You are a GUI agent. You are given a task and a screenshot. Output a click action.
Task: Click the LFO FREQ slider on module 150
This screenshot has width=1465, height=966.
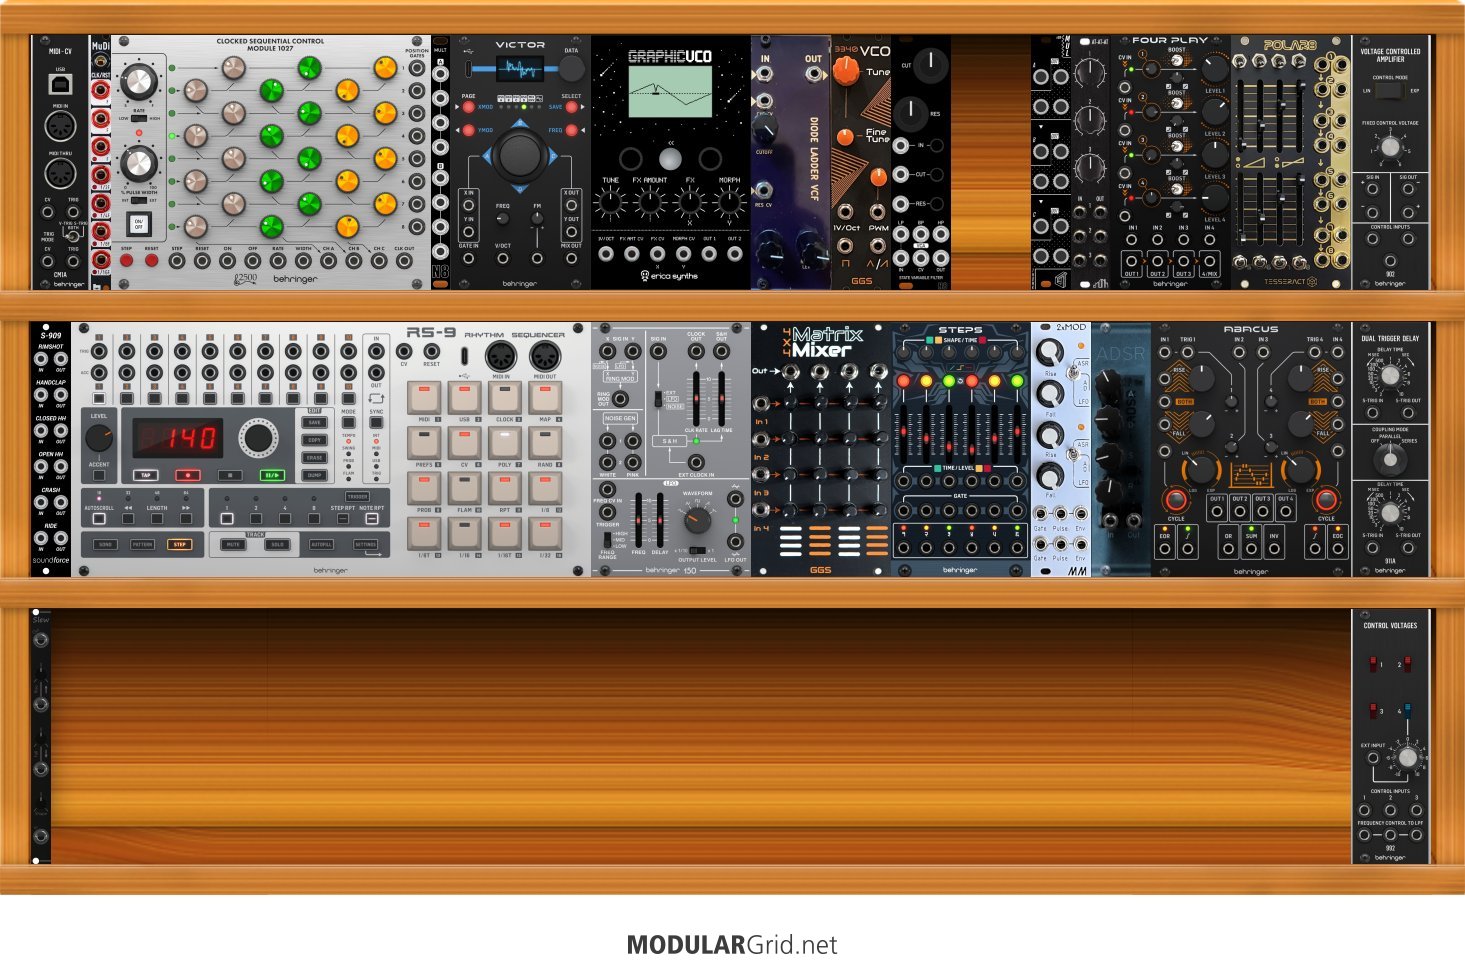[x=638, y=520]
